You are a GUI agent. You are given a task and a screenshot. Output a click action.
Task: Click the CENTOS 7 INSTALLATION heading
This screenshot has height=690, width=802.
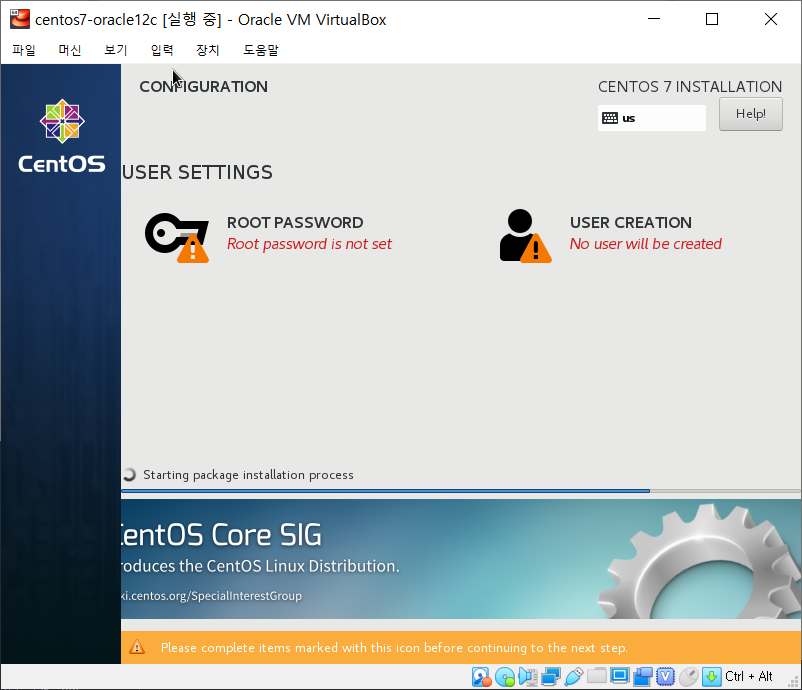690,86
